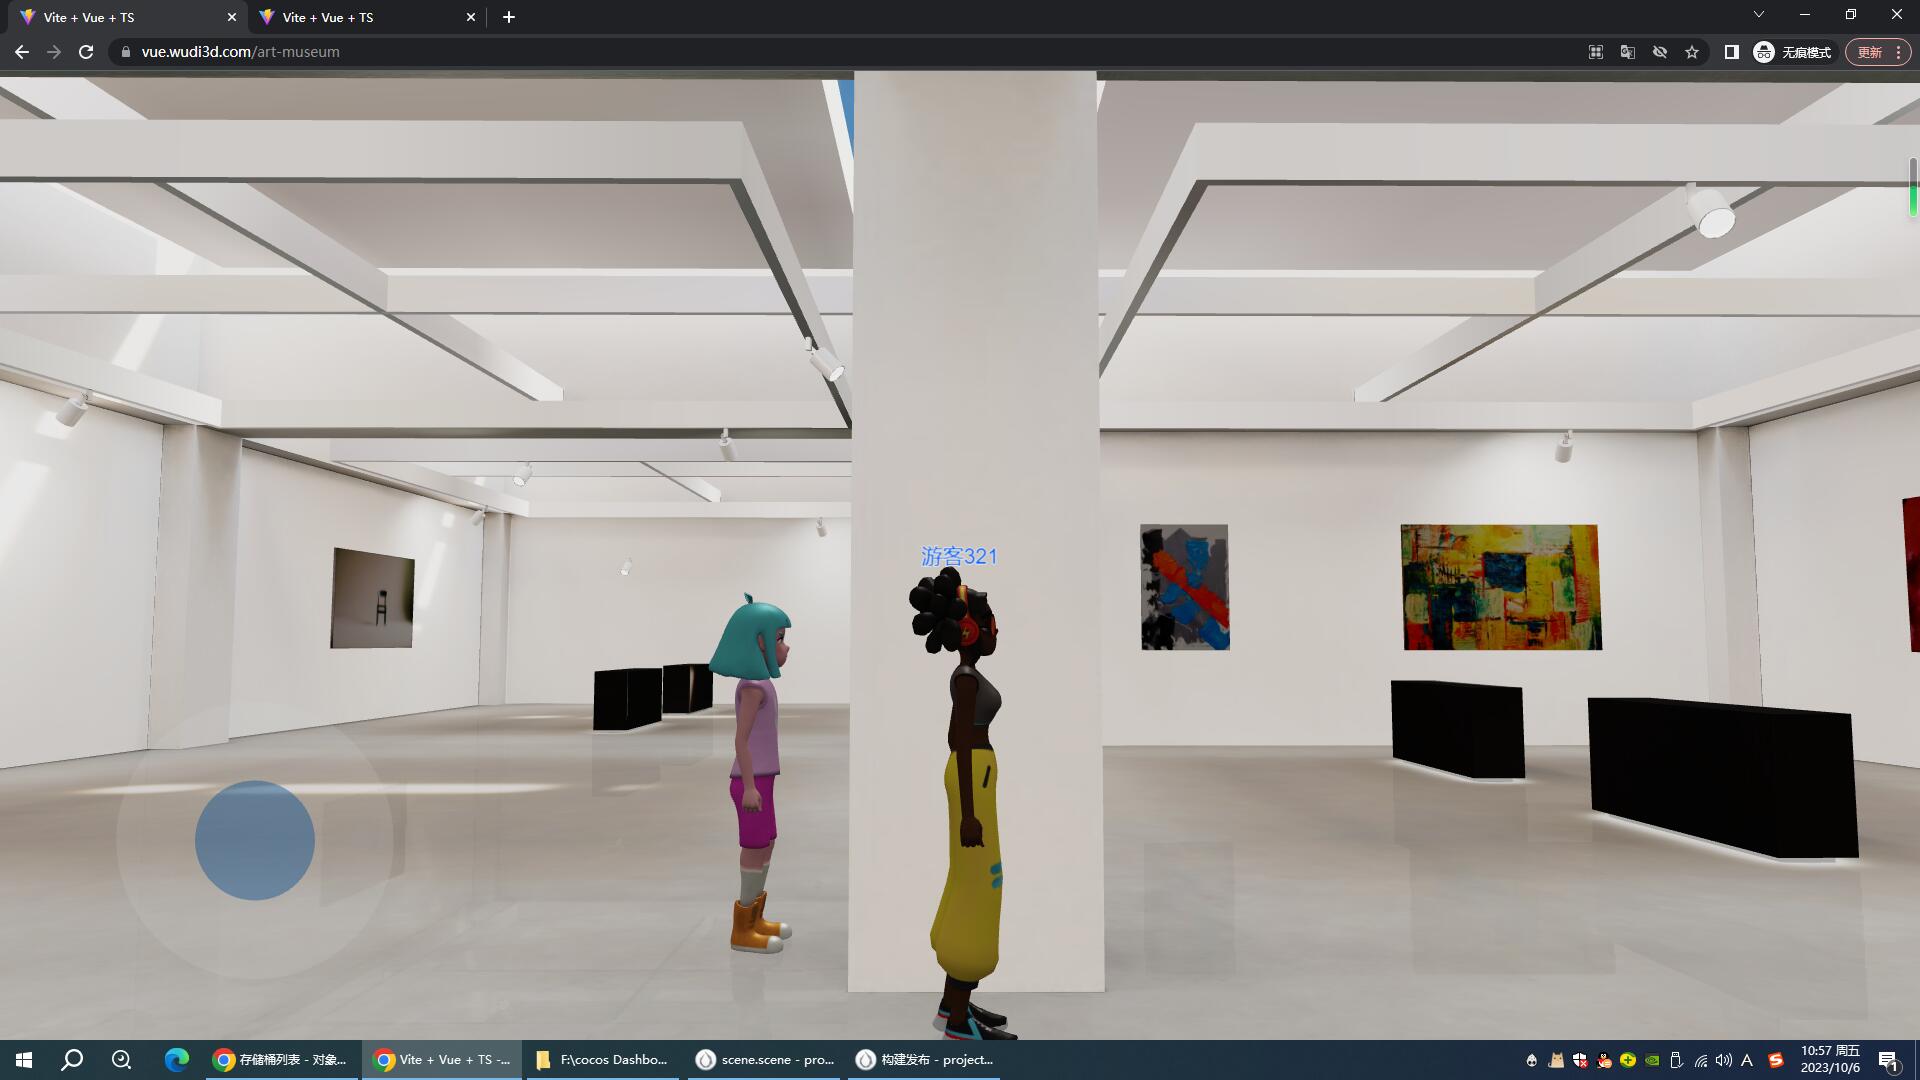
Task: Open the Windows notification center
Action: (x=1888, y=1060)
